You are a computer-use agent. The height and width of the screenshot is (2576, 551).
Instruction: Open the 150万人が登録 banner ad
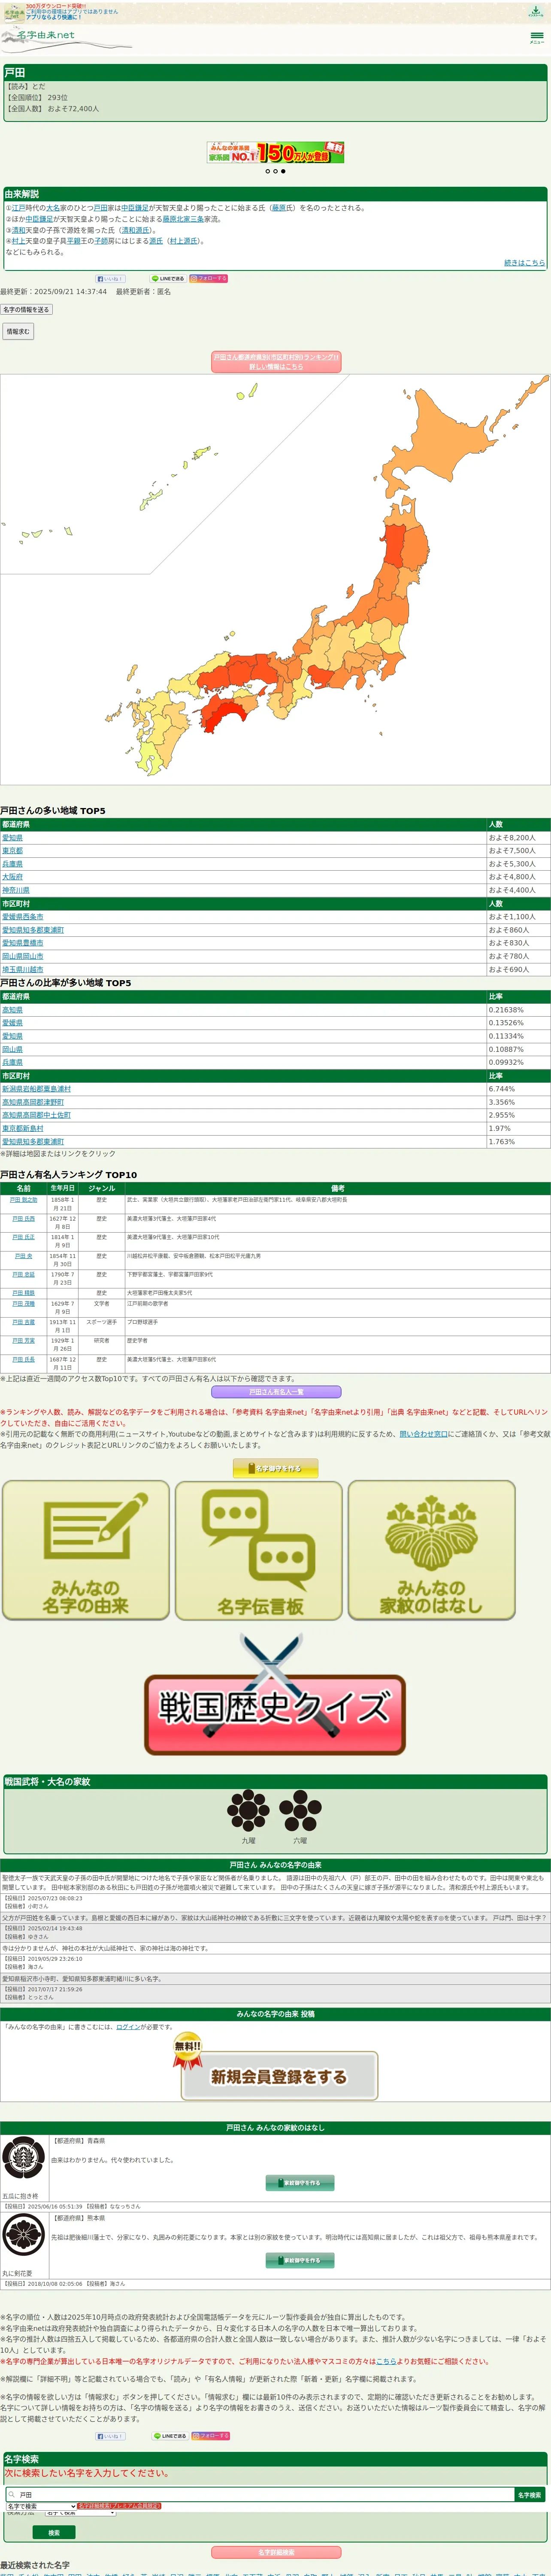[275, 152]
